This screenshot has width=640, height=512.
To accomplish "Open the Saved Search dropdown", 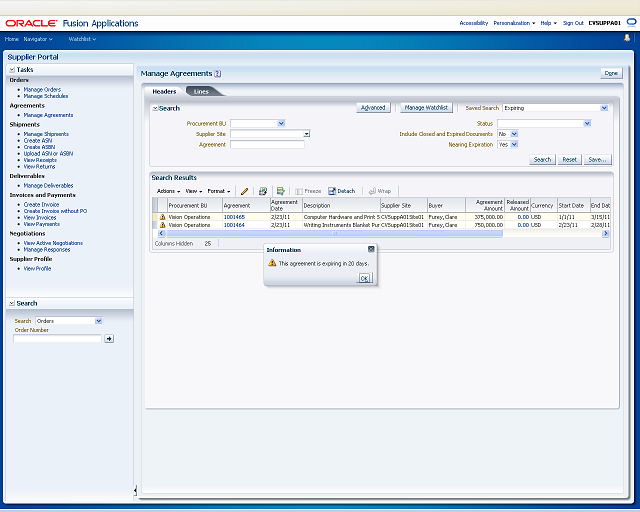I will [604, 108].
